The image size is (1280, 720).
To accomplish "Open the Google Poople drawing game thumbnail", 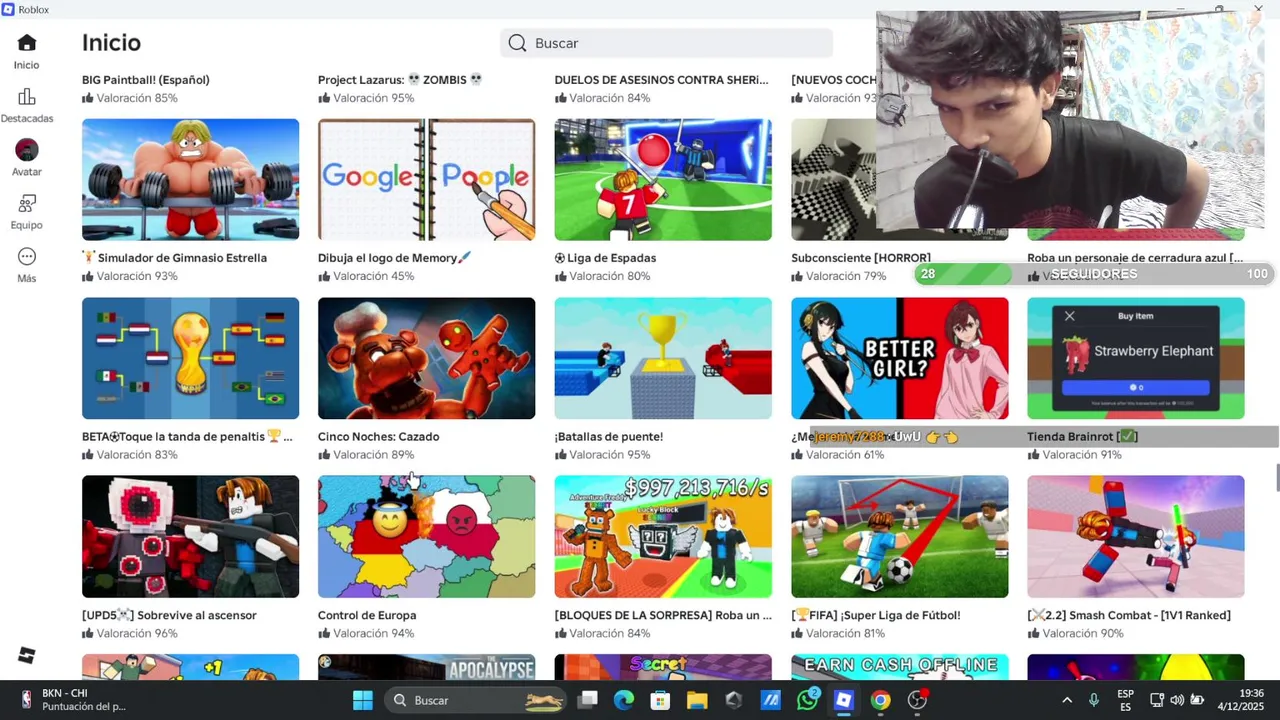I will click(426, 180).
